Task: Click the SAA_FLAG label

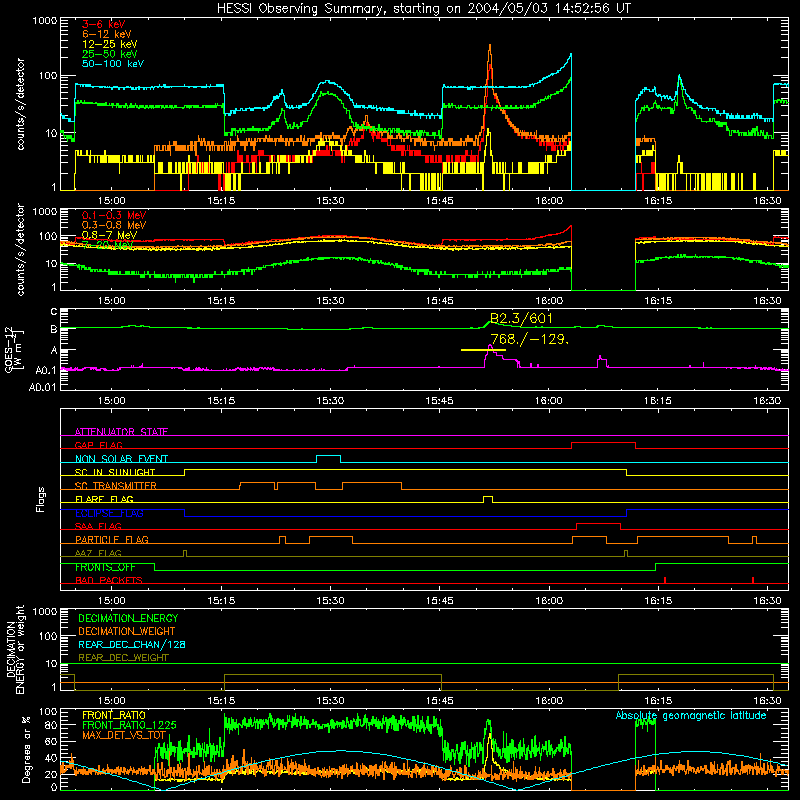Action: pos(98,526)
